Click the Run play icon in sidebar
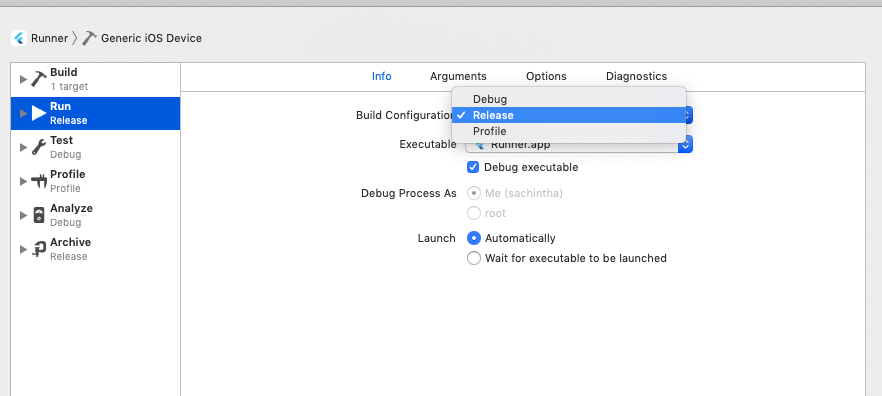The width and height of the screenshot is (882, 396). (39, 113)
